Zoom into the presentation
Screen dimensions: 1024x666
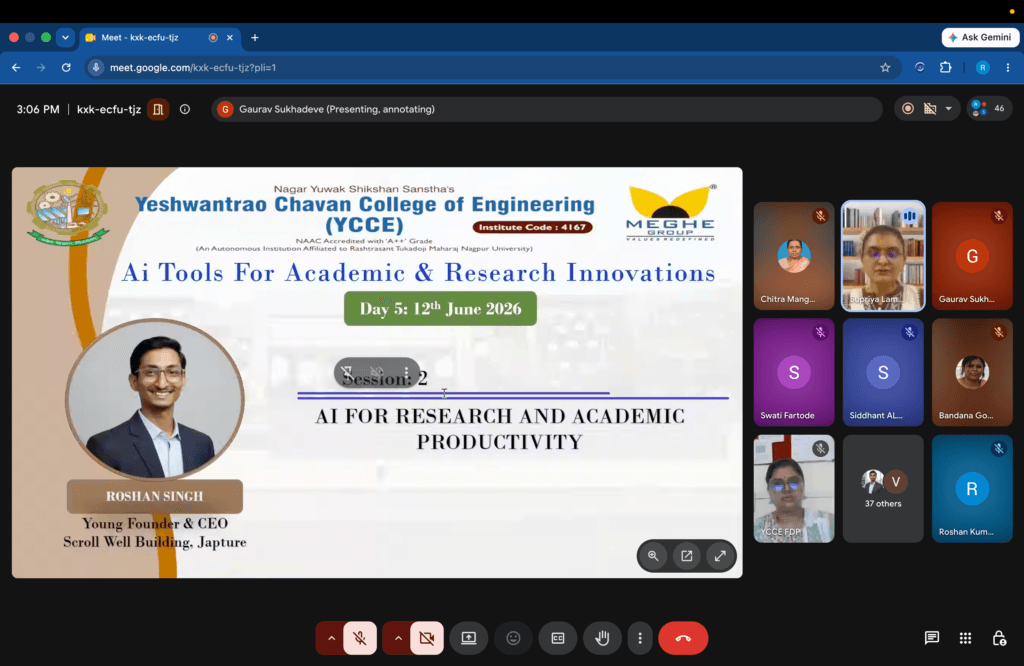(653, 556)
